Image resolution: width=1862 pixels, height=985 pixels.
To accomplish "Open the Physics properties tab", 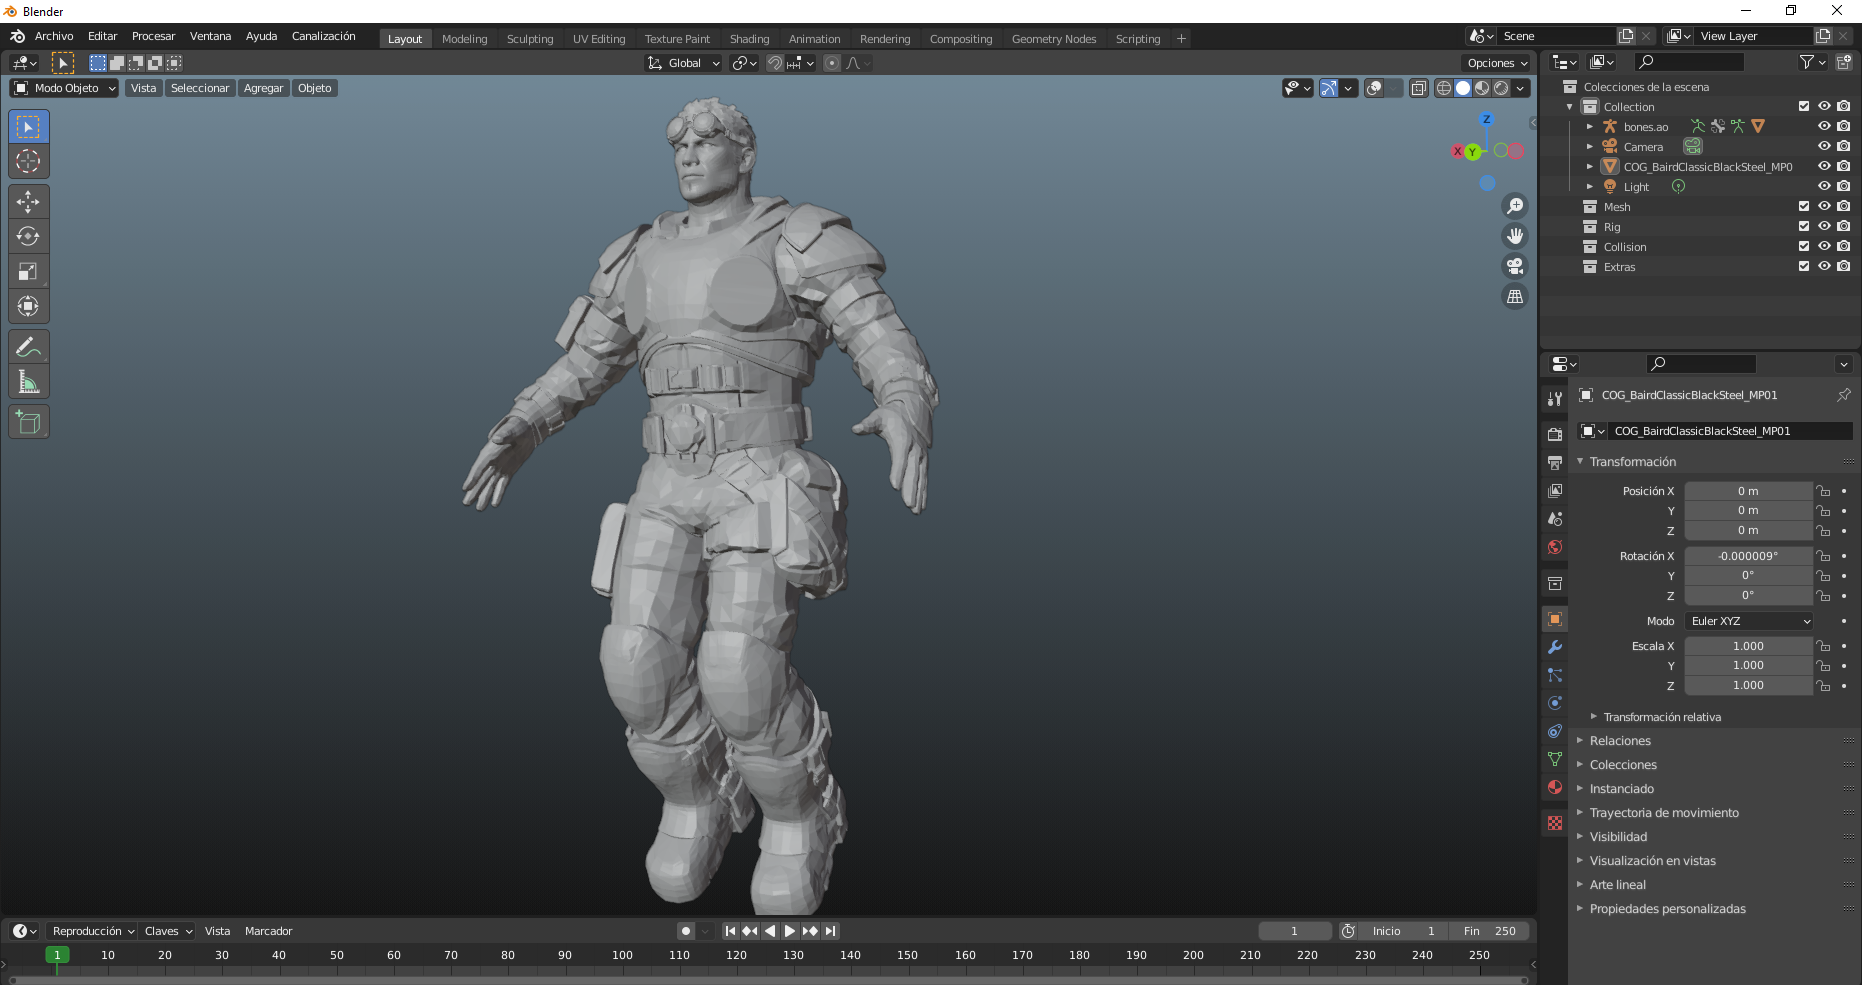I will [x=1555, y=703].
